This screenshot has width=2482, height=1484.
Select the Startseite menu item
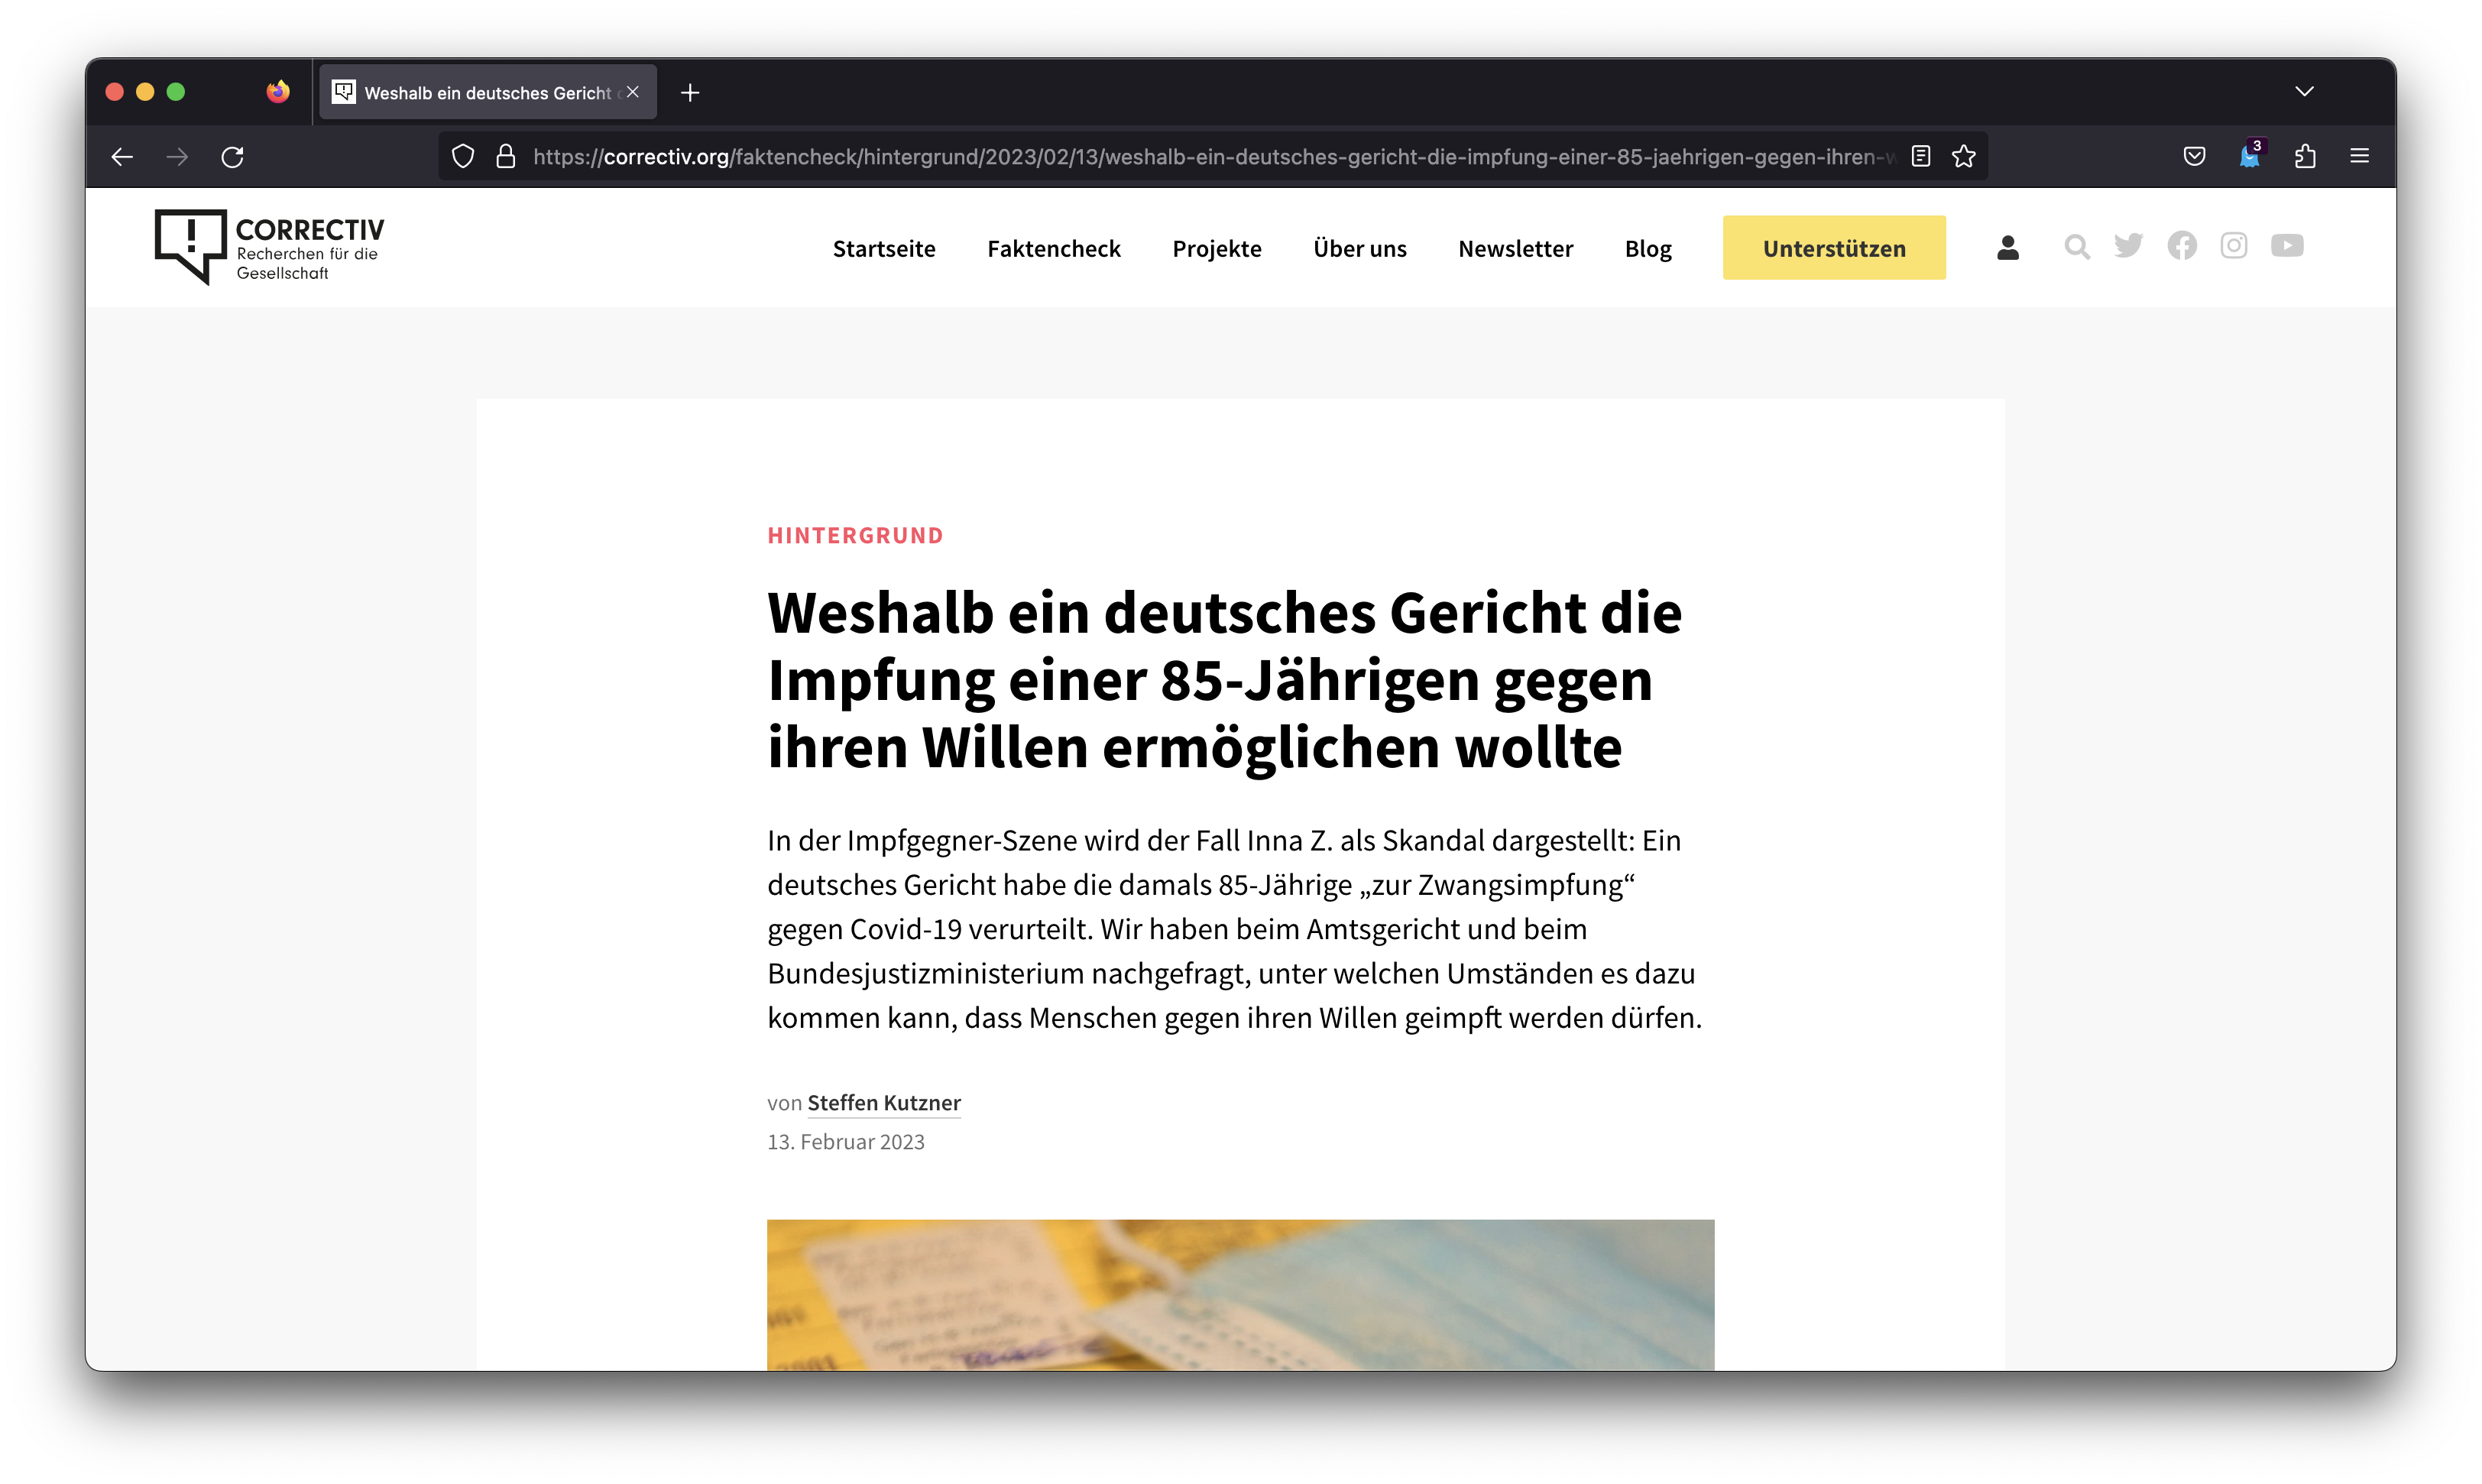884,248
